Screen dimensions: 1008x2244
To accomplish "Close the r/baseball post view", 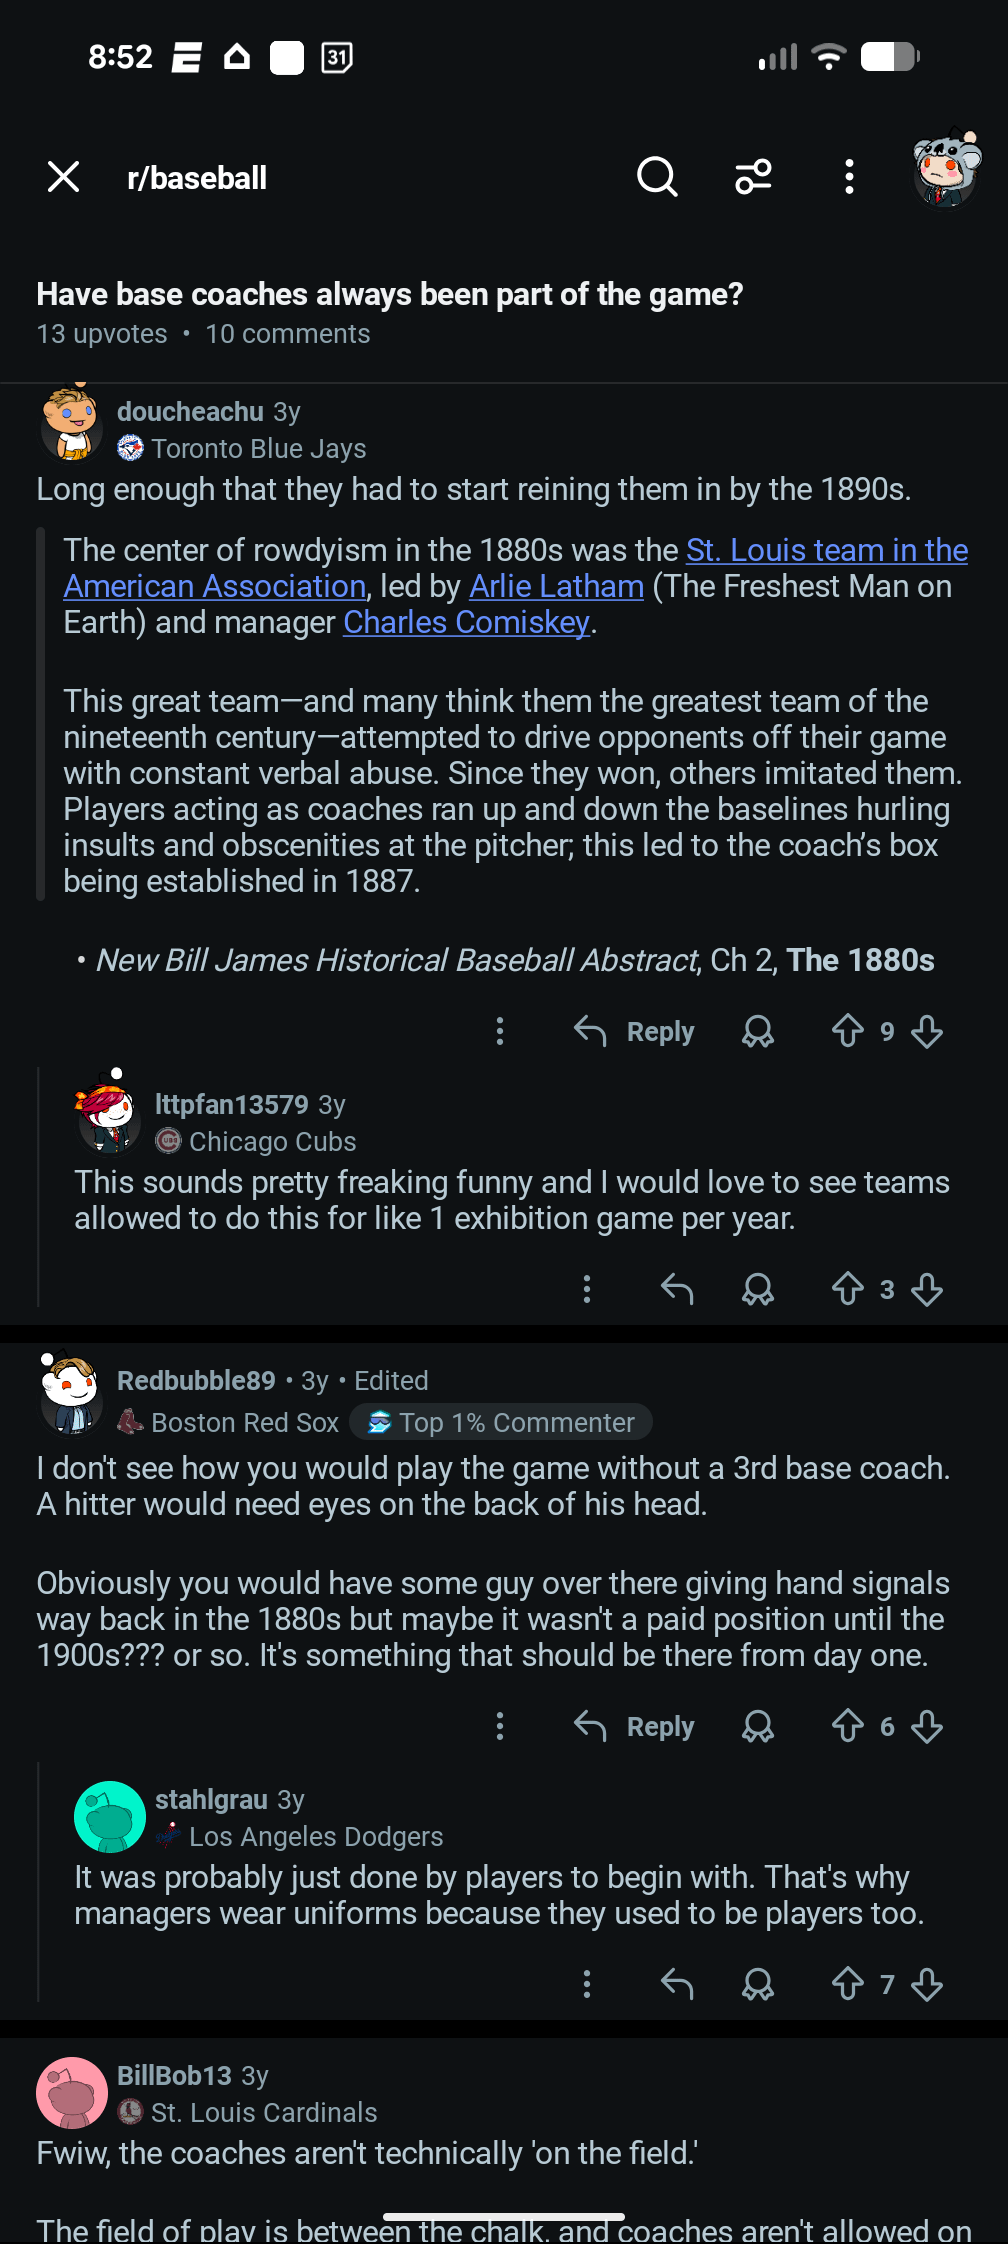I will (64, 177).
